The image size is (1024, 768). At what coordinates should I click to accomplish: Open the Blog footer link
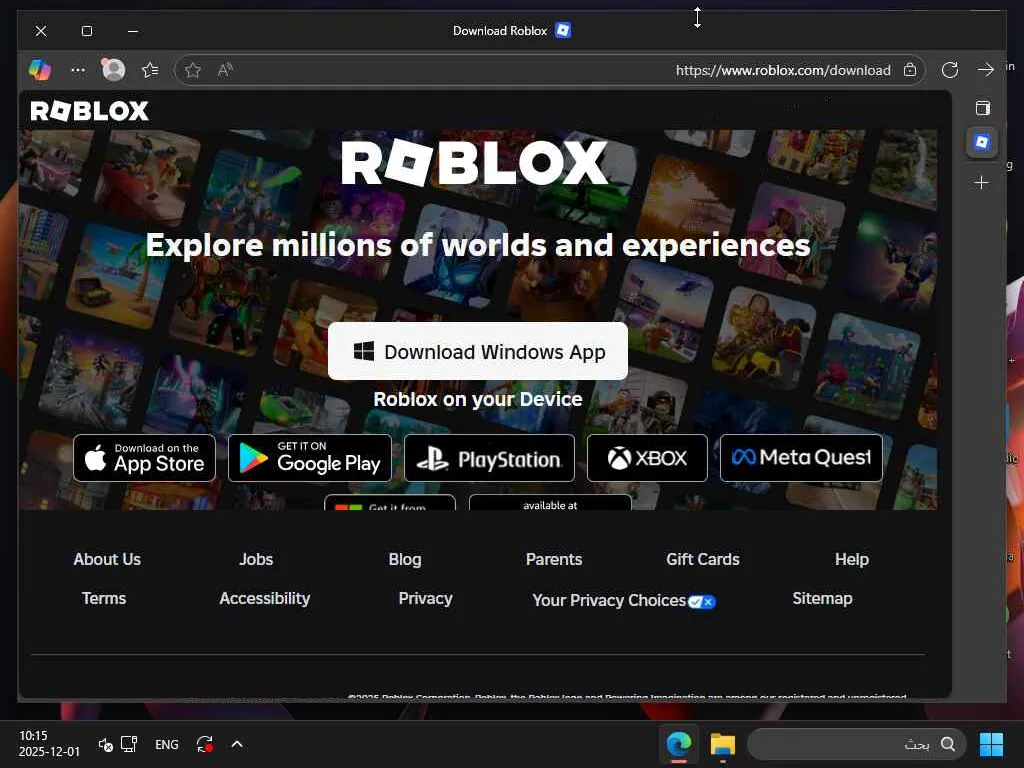[405, 560]
